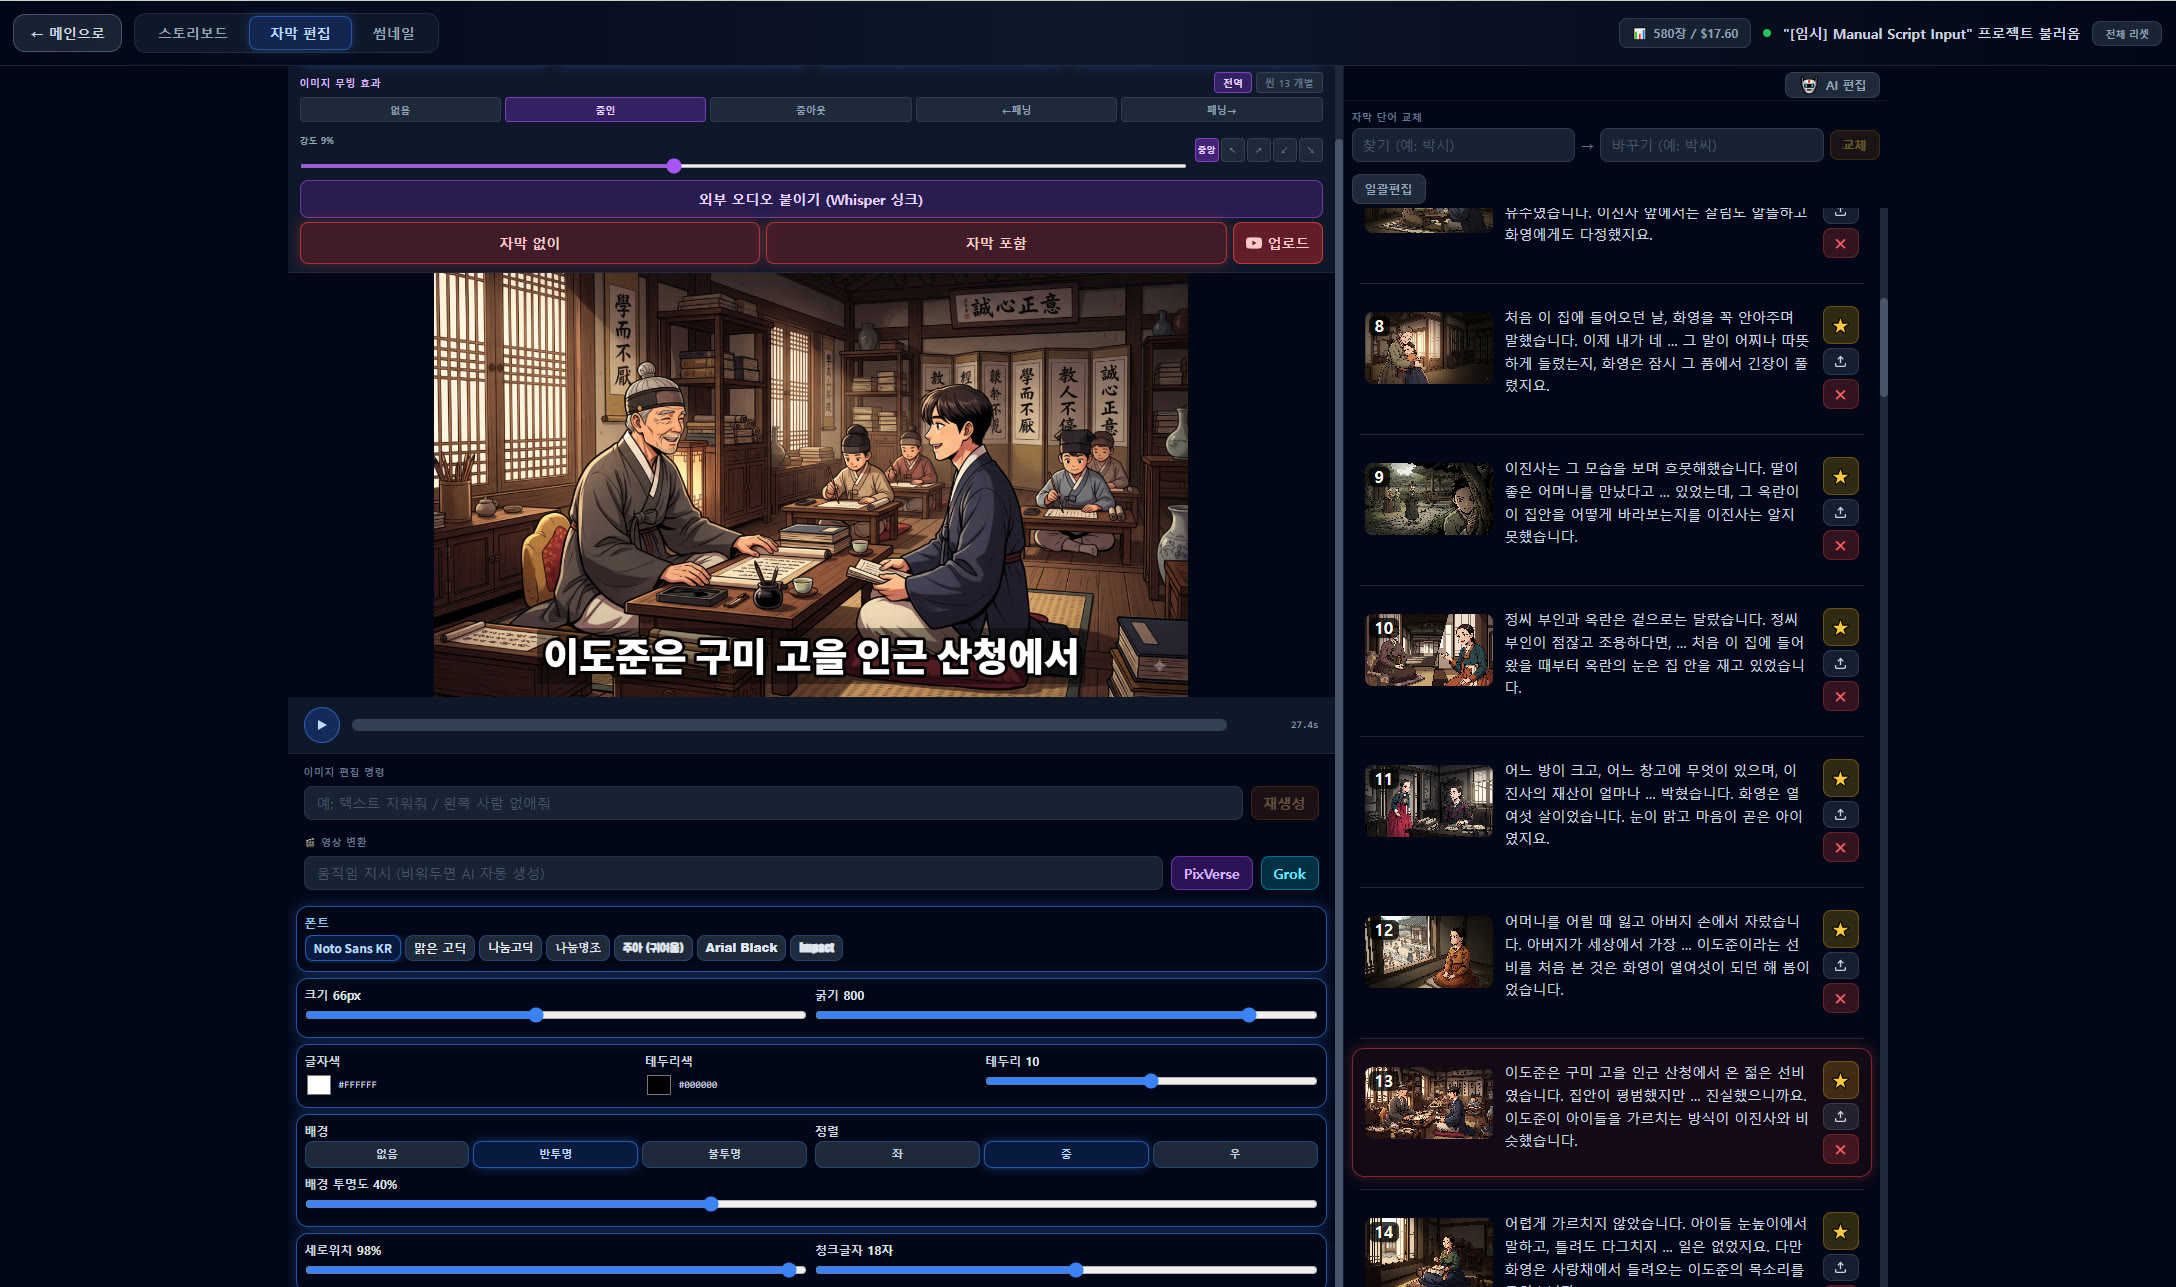Click 외부 오디오 붙이기 (Whisper 싱크) button
Screen dimensions: 2176x1287
click(811, 199)
